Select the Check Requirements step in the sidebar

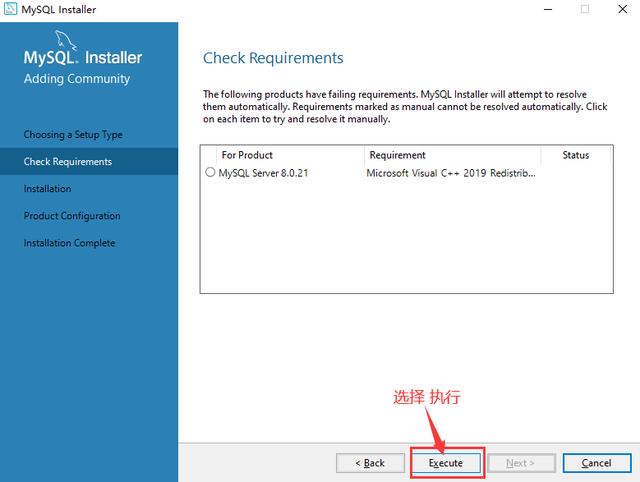pyautogui.click(x=89, y=162)
